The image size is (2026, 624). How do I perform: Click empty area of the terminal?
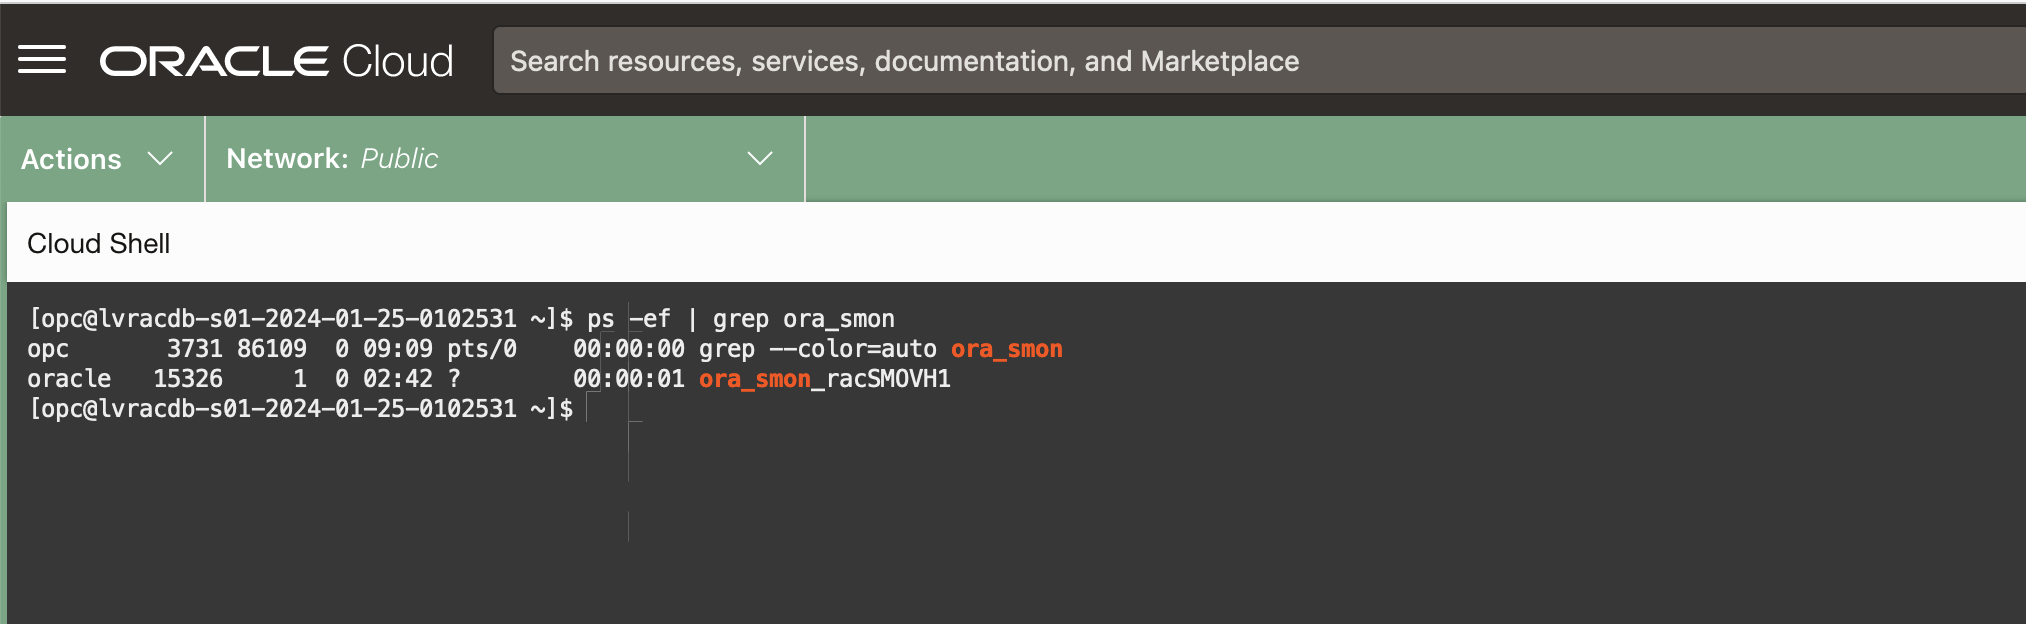coord(1200,520)
